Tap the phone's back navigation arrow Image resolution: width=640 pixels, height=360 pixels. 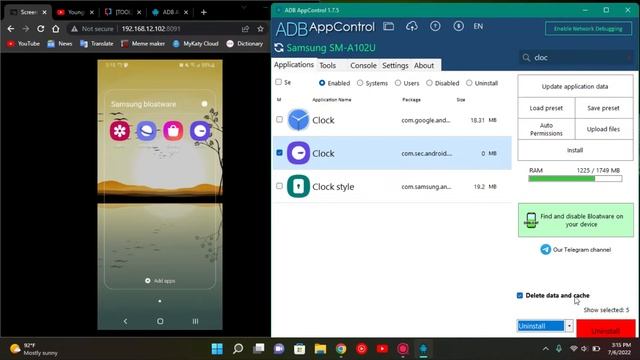click(125, 321)
